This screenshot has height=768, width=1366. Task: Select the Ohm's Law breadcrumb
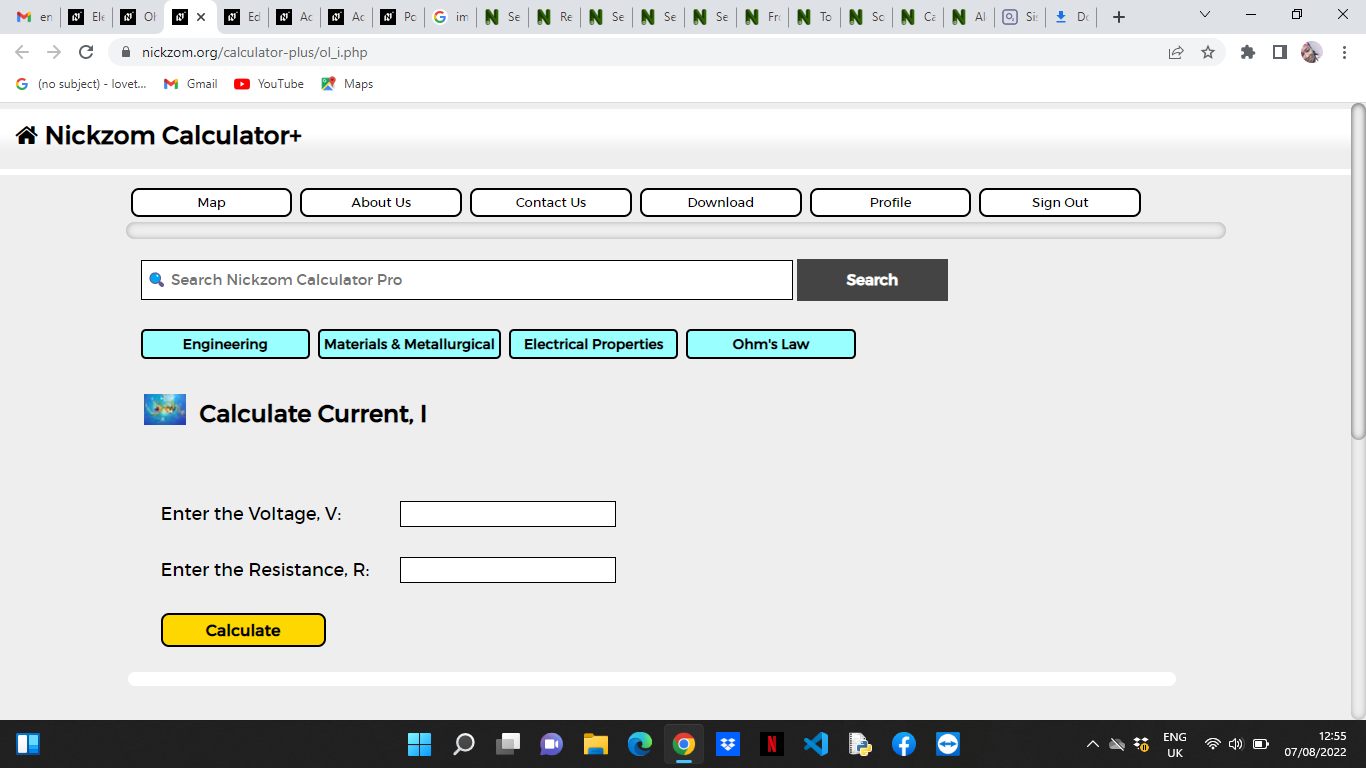coord(771,344)
